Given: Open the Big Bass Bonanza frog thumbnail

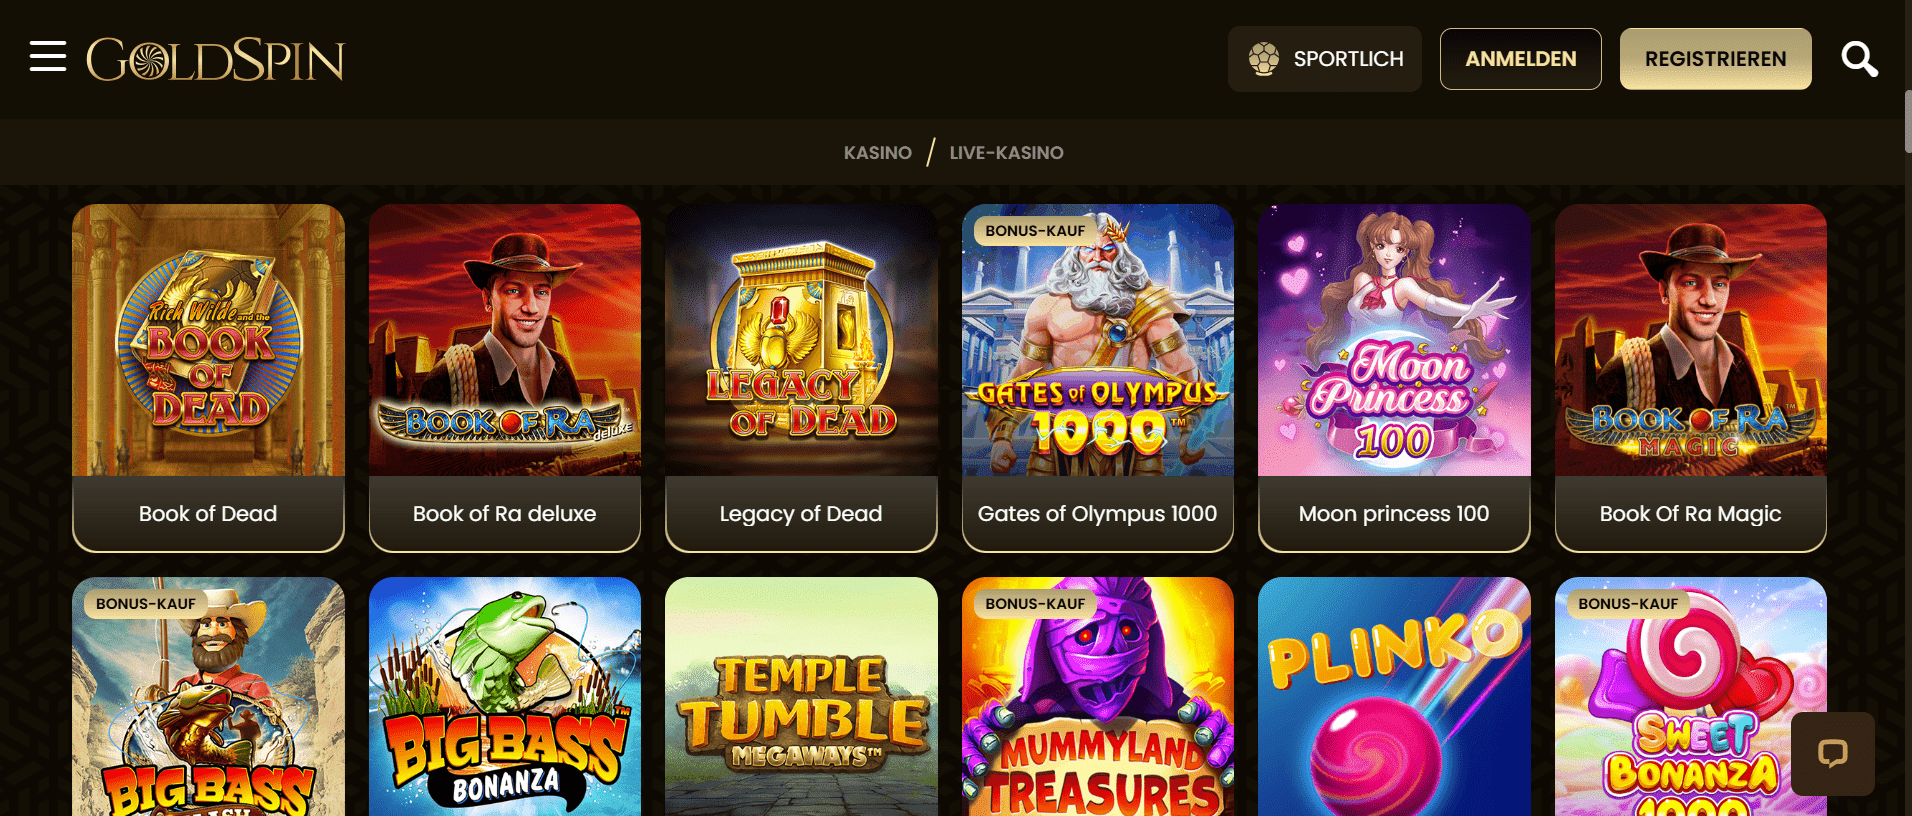Looking at the screenshot, I should tap(504, 697).
